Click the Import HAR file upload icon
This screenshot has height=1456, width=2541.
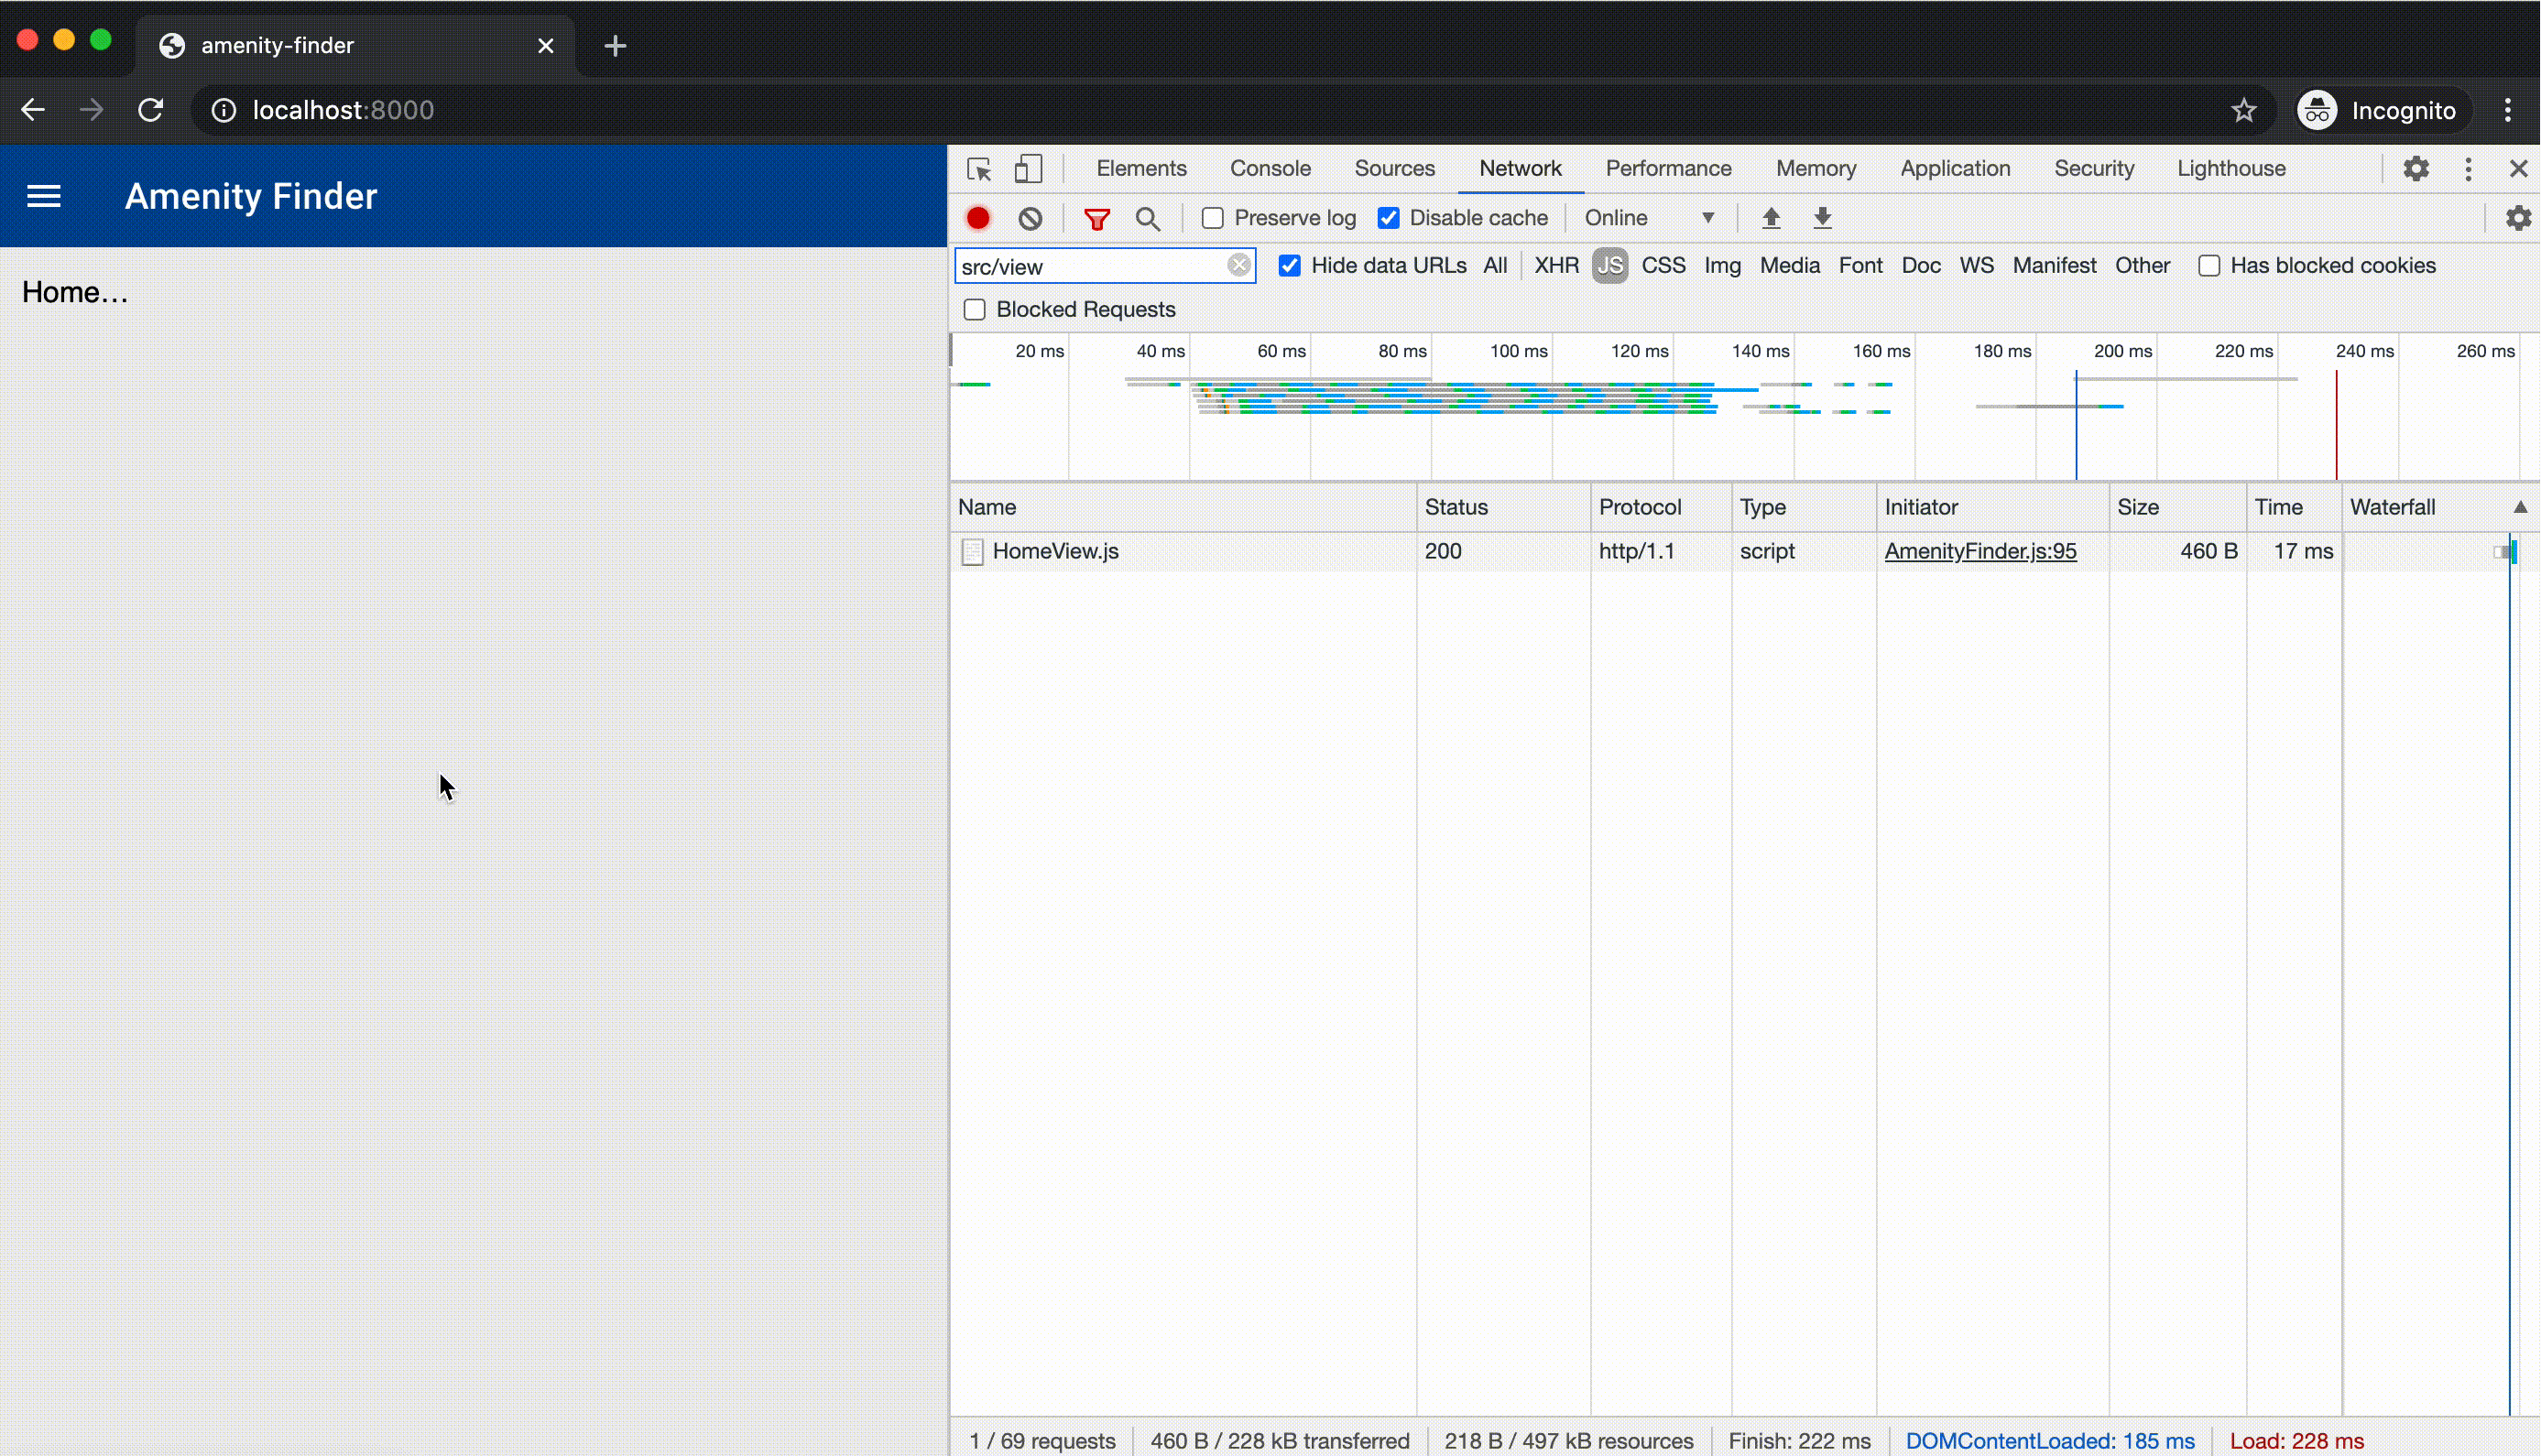click(1771, 218)
